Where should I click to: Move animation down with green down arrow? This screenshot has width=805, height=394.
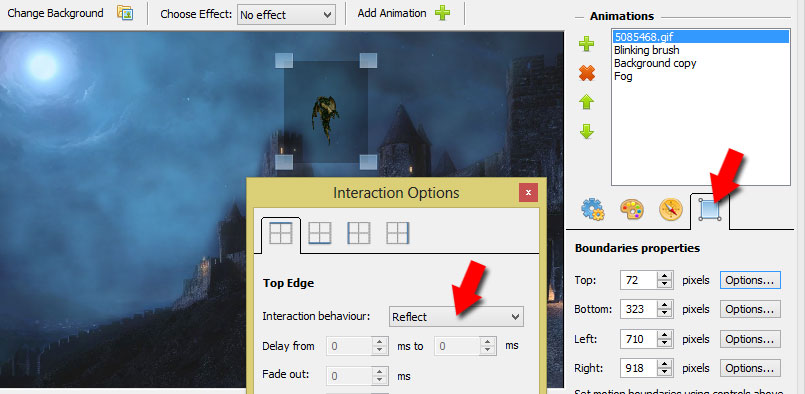587,132
